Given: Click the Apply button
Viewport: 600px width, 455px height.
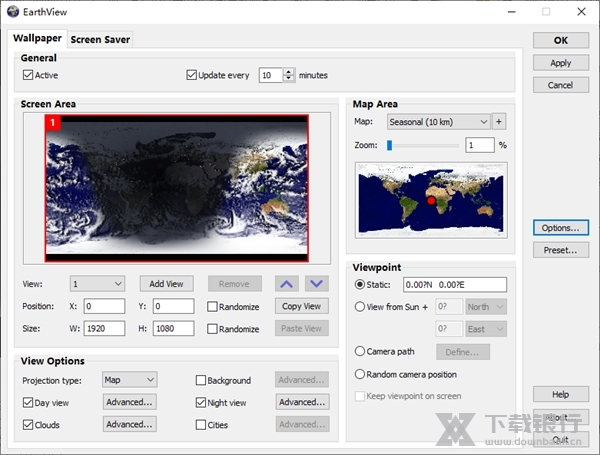Looking at the screenshot, I should tap(561, 63).
